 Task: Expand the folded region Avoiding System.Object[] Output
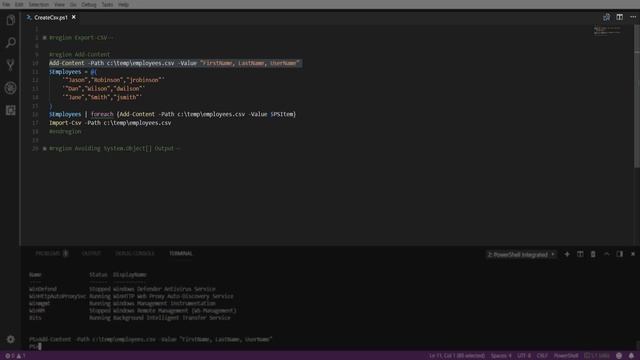point(44,149)
